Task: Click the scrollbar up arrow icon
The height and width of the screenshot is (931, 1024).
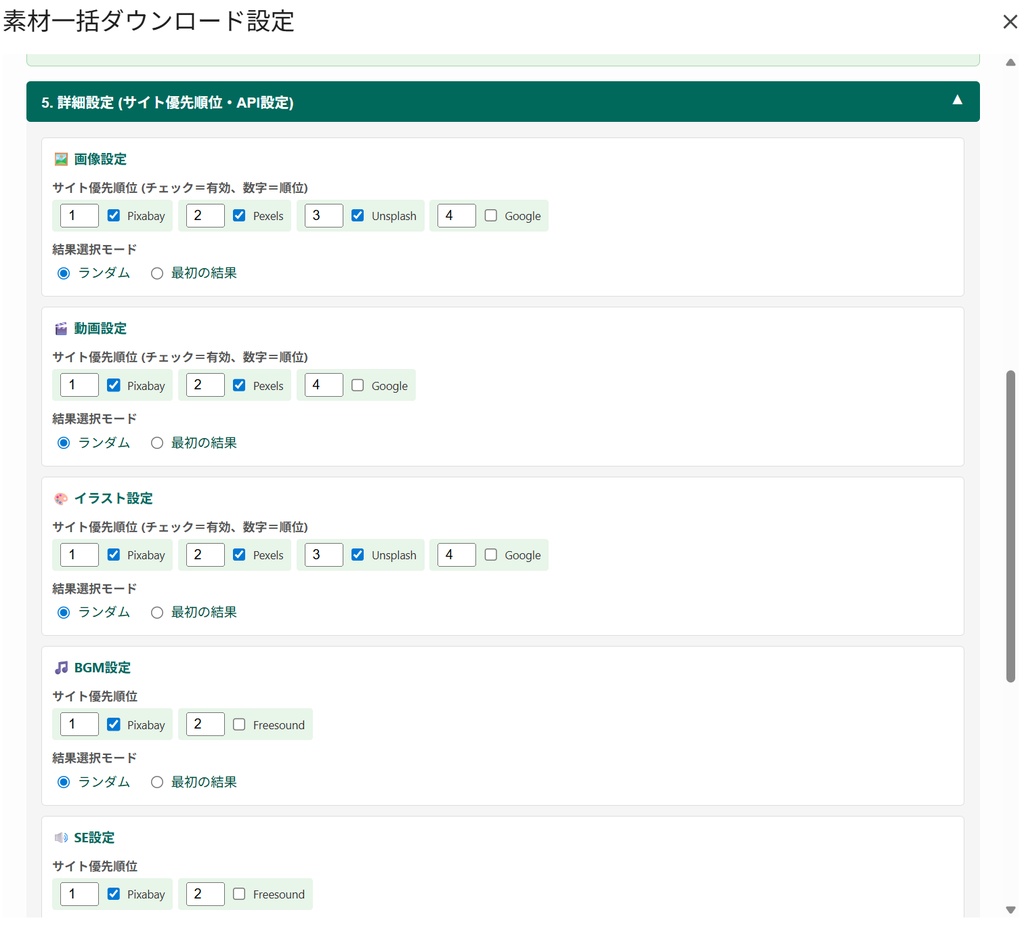Action: 1010,62
